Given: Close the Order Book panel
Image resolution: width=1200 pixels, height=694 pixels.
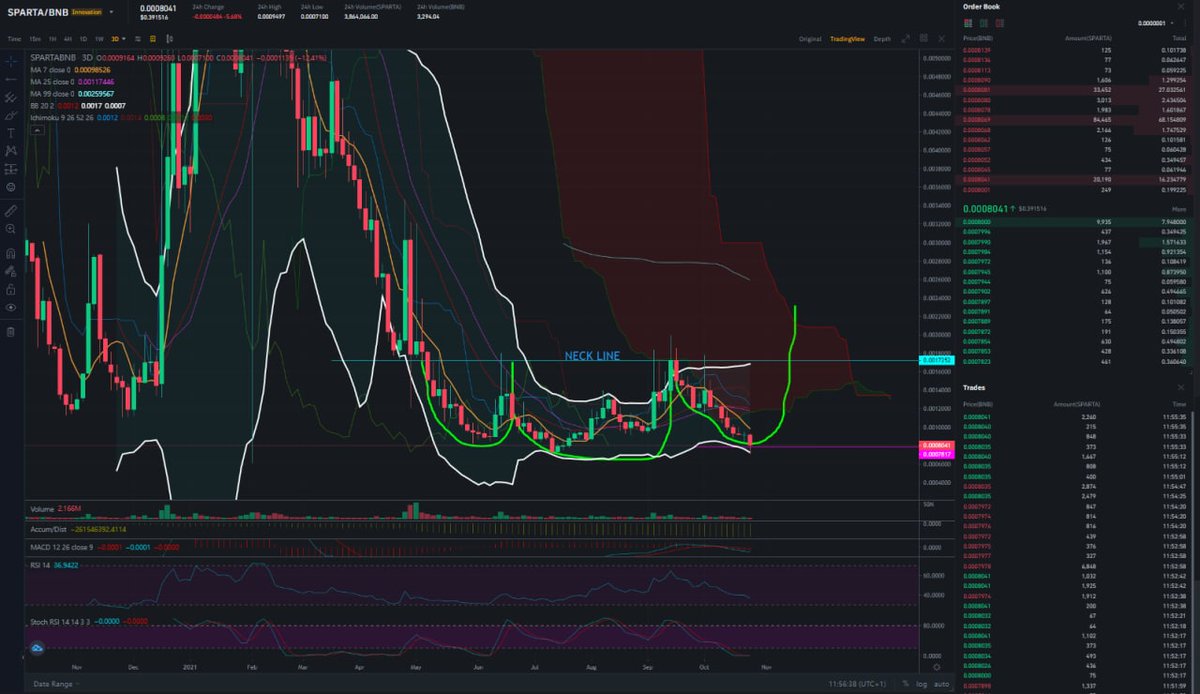Looking at the screenshot, I should [x=1181, y=6].
